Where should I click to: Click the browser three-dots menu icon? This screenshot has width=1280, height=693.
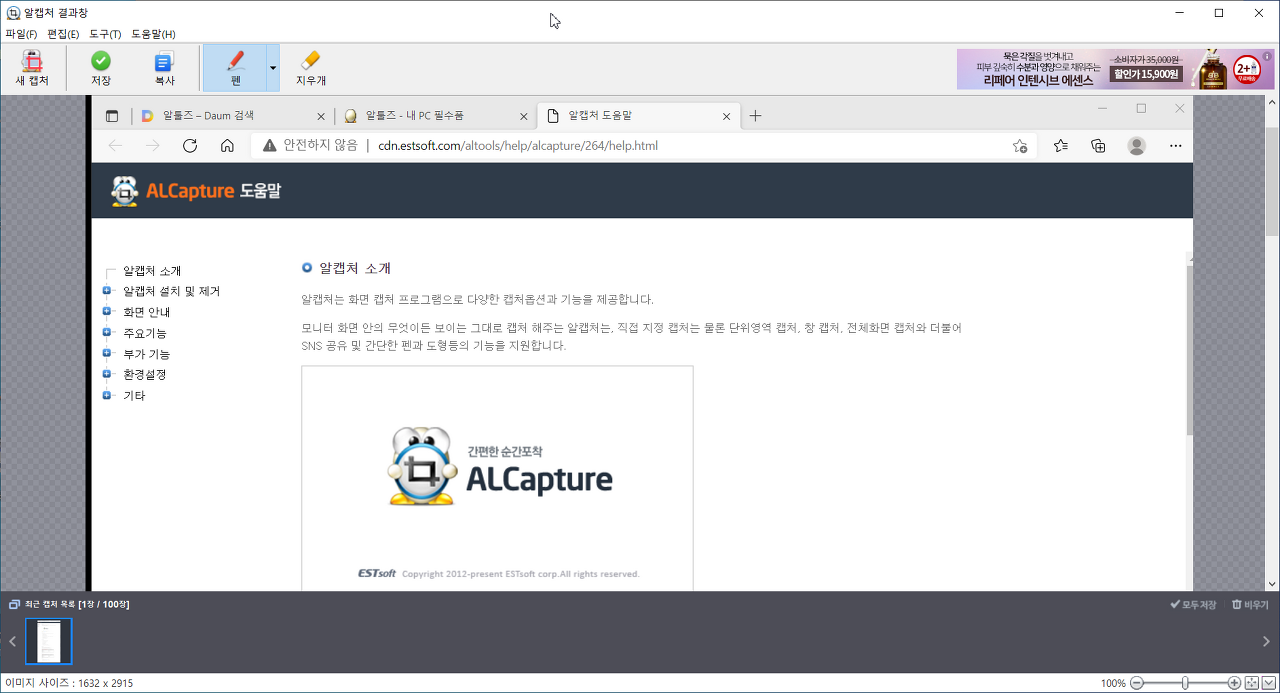1175,146
